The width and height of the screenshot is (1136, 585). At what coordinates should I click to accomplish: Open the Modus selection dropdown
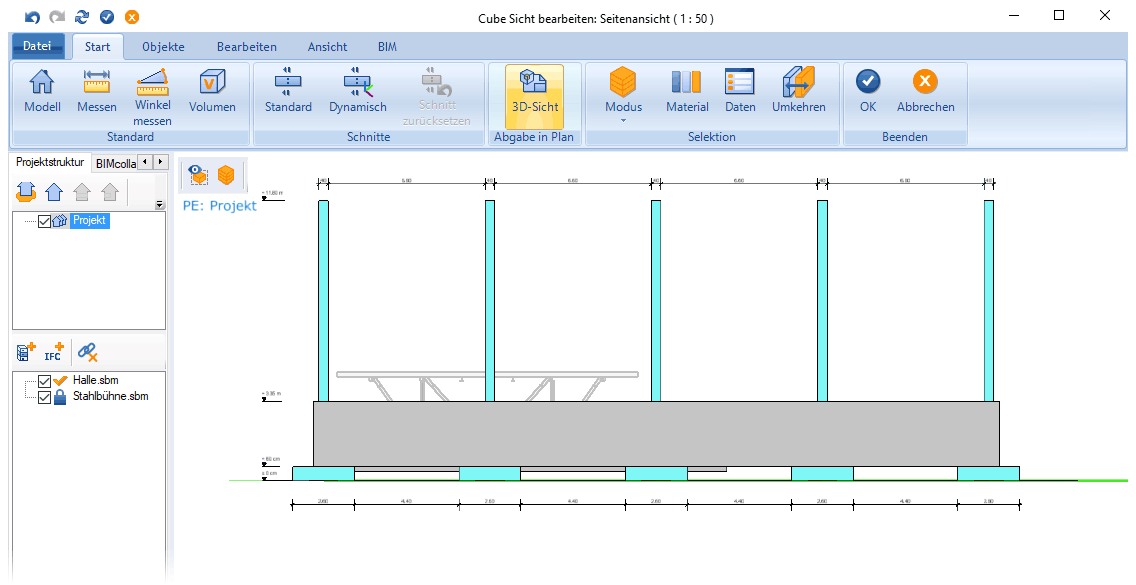pos(623,96)
